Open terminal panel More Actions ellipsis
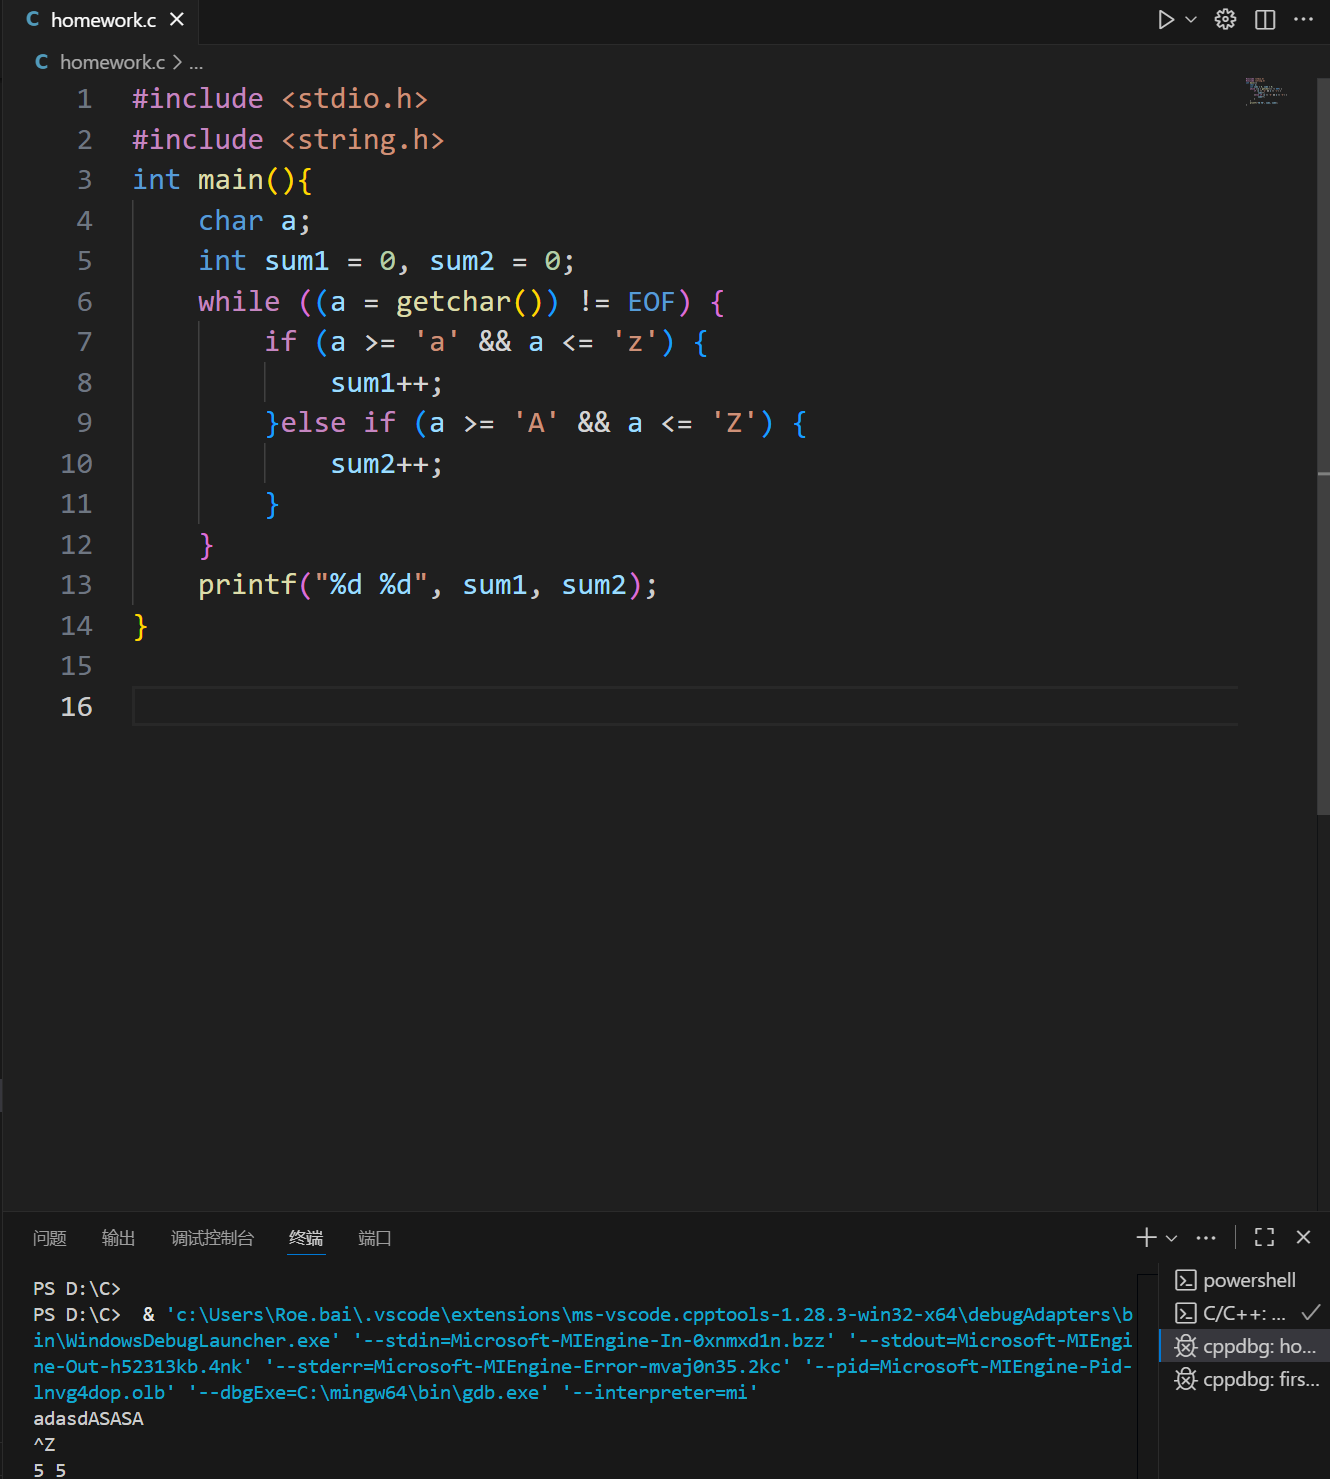Viewport: 1330px width, 1479px height. [x=1206, y=1238]
